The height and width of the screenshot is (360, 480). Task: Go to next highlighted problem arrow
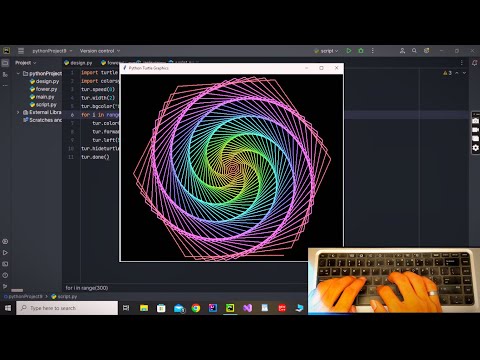464,73
